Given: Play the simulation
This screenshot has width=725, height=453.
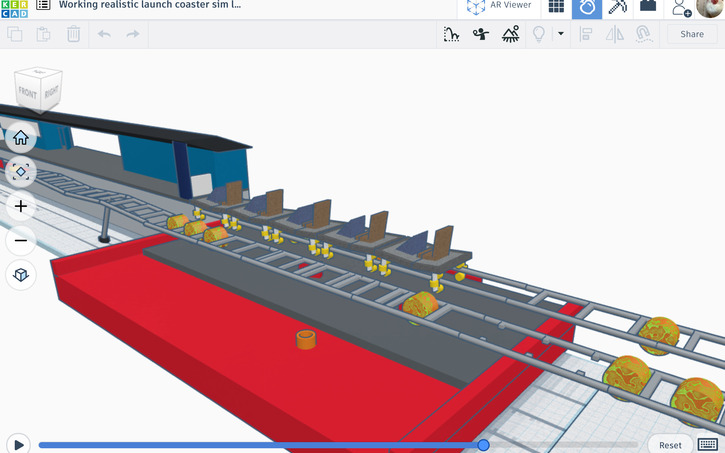Looking at the screenshot, I should (18, 445).
